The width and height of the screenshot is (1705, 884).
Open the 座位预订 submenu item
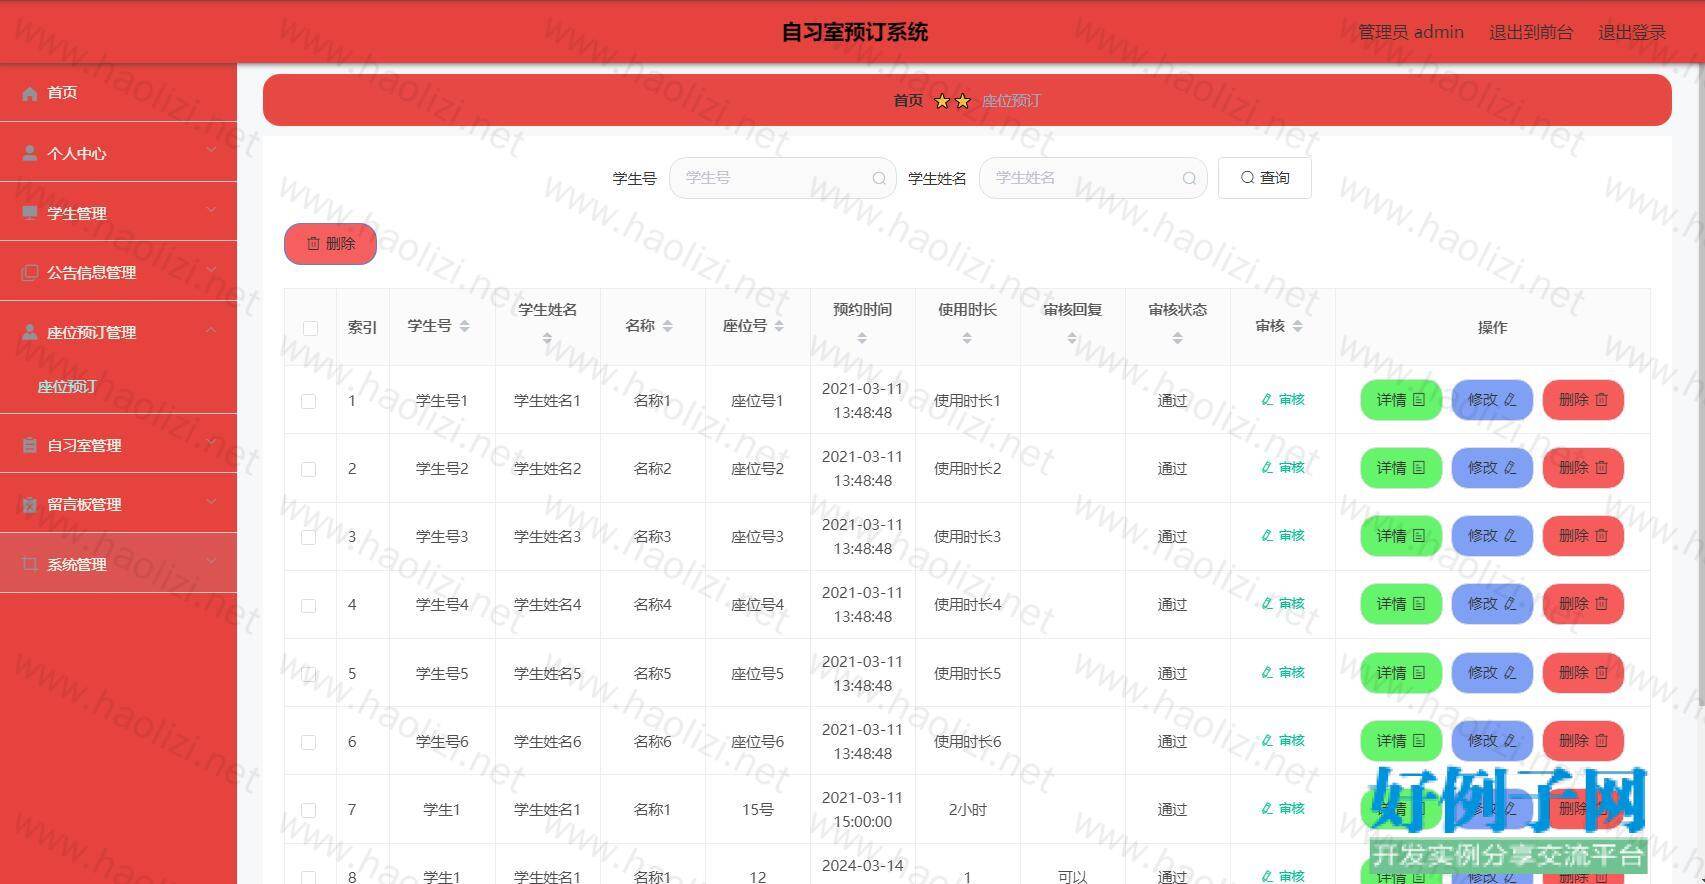click(67, 387)
